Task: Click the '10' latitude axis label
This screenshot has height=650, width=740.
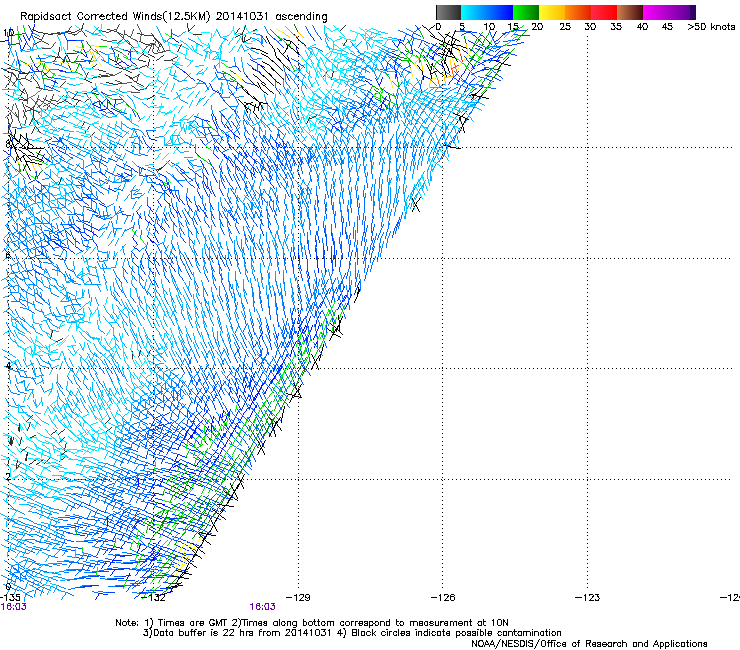Action: click(x=8, y=33)
